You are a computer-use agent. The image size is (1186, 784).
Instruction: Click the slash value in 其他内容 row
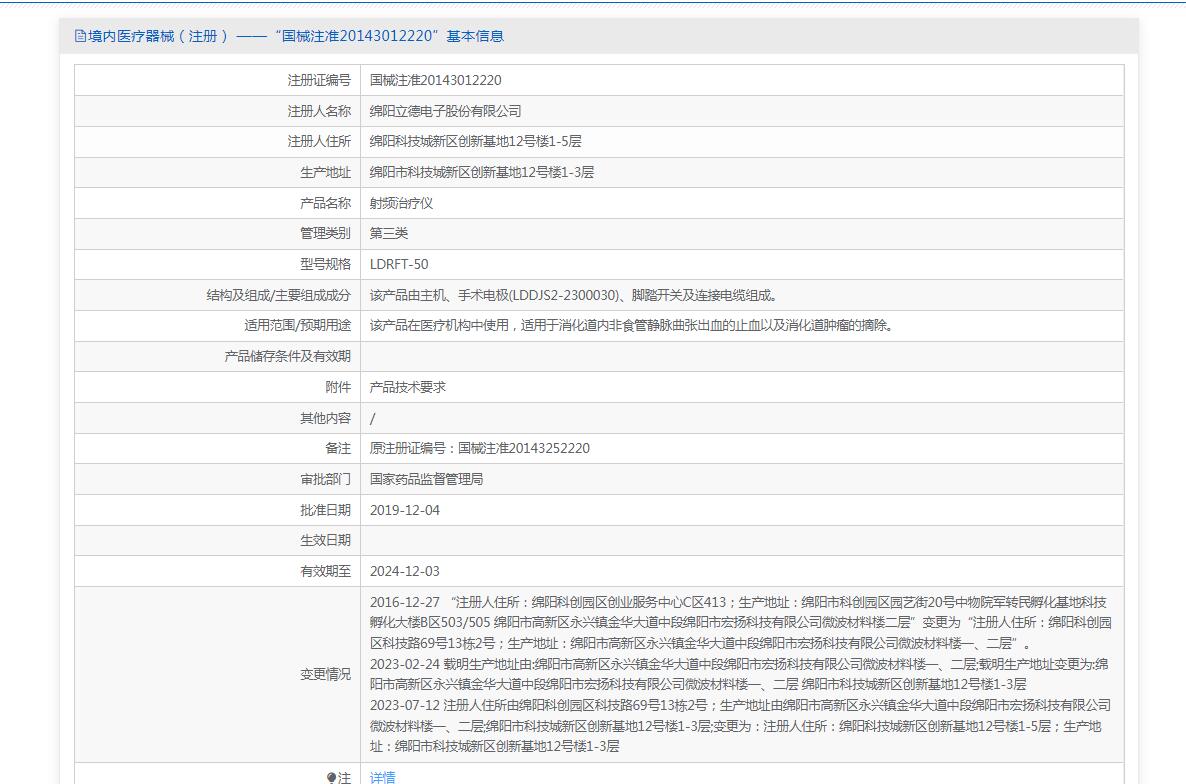pos(372,418)
